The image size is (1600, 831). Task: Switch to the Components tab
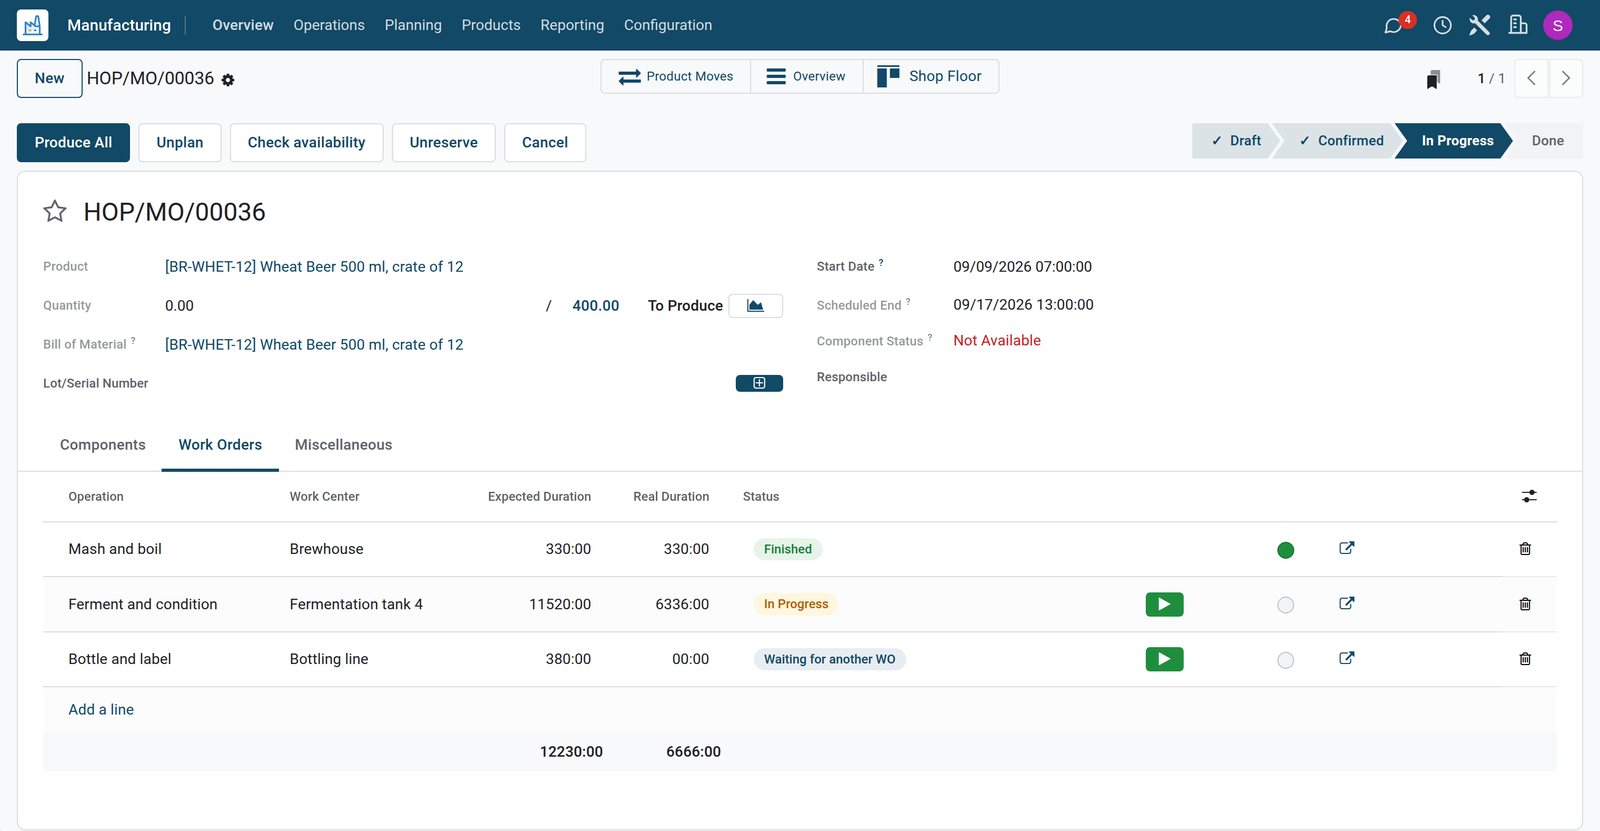point(103,445)
